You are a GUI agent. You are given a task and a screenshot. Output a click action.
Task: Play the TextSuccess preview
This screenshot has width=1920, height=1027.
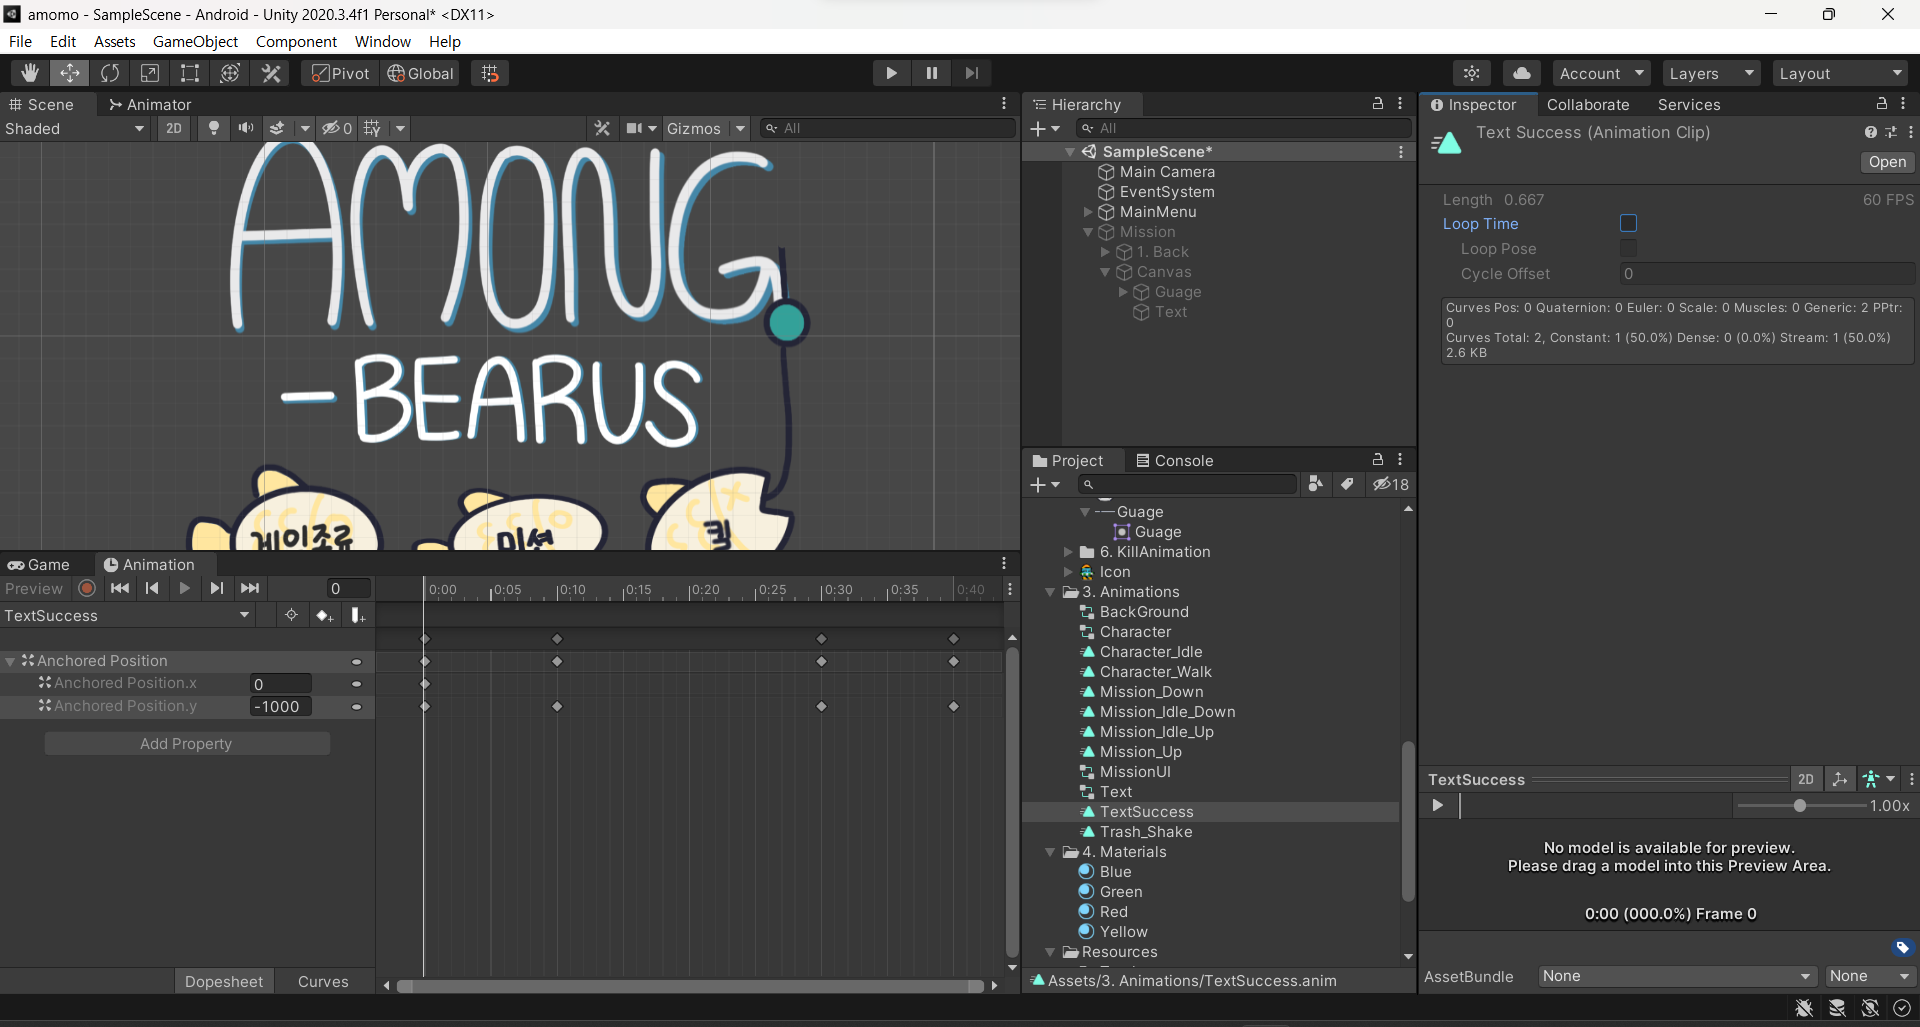click(1437, 805)
